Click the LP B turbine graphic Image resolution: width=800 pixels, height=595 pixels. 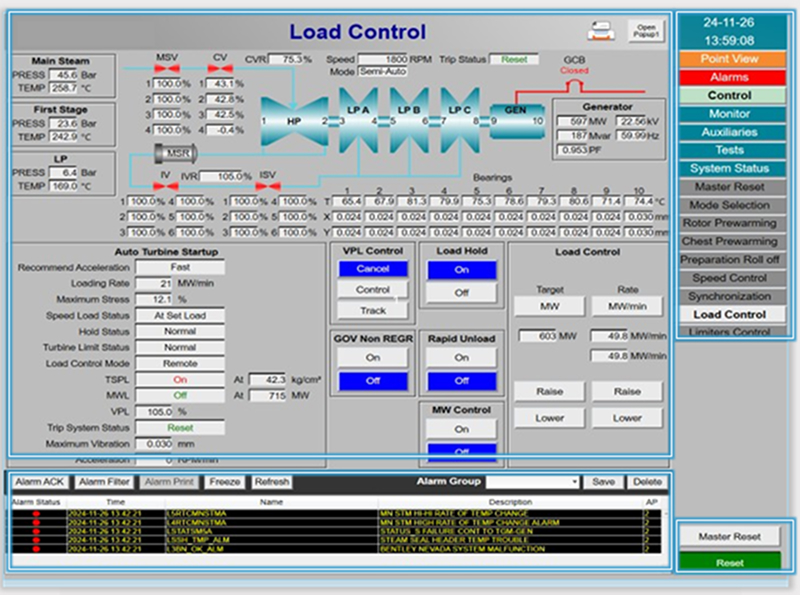[409, 111]
